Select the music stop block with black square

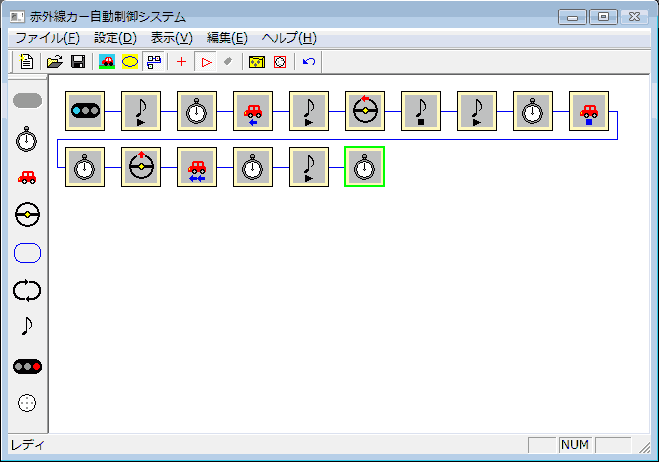pyautogui.click(x=421, y=111)
